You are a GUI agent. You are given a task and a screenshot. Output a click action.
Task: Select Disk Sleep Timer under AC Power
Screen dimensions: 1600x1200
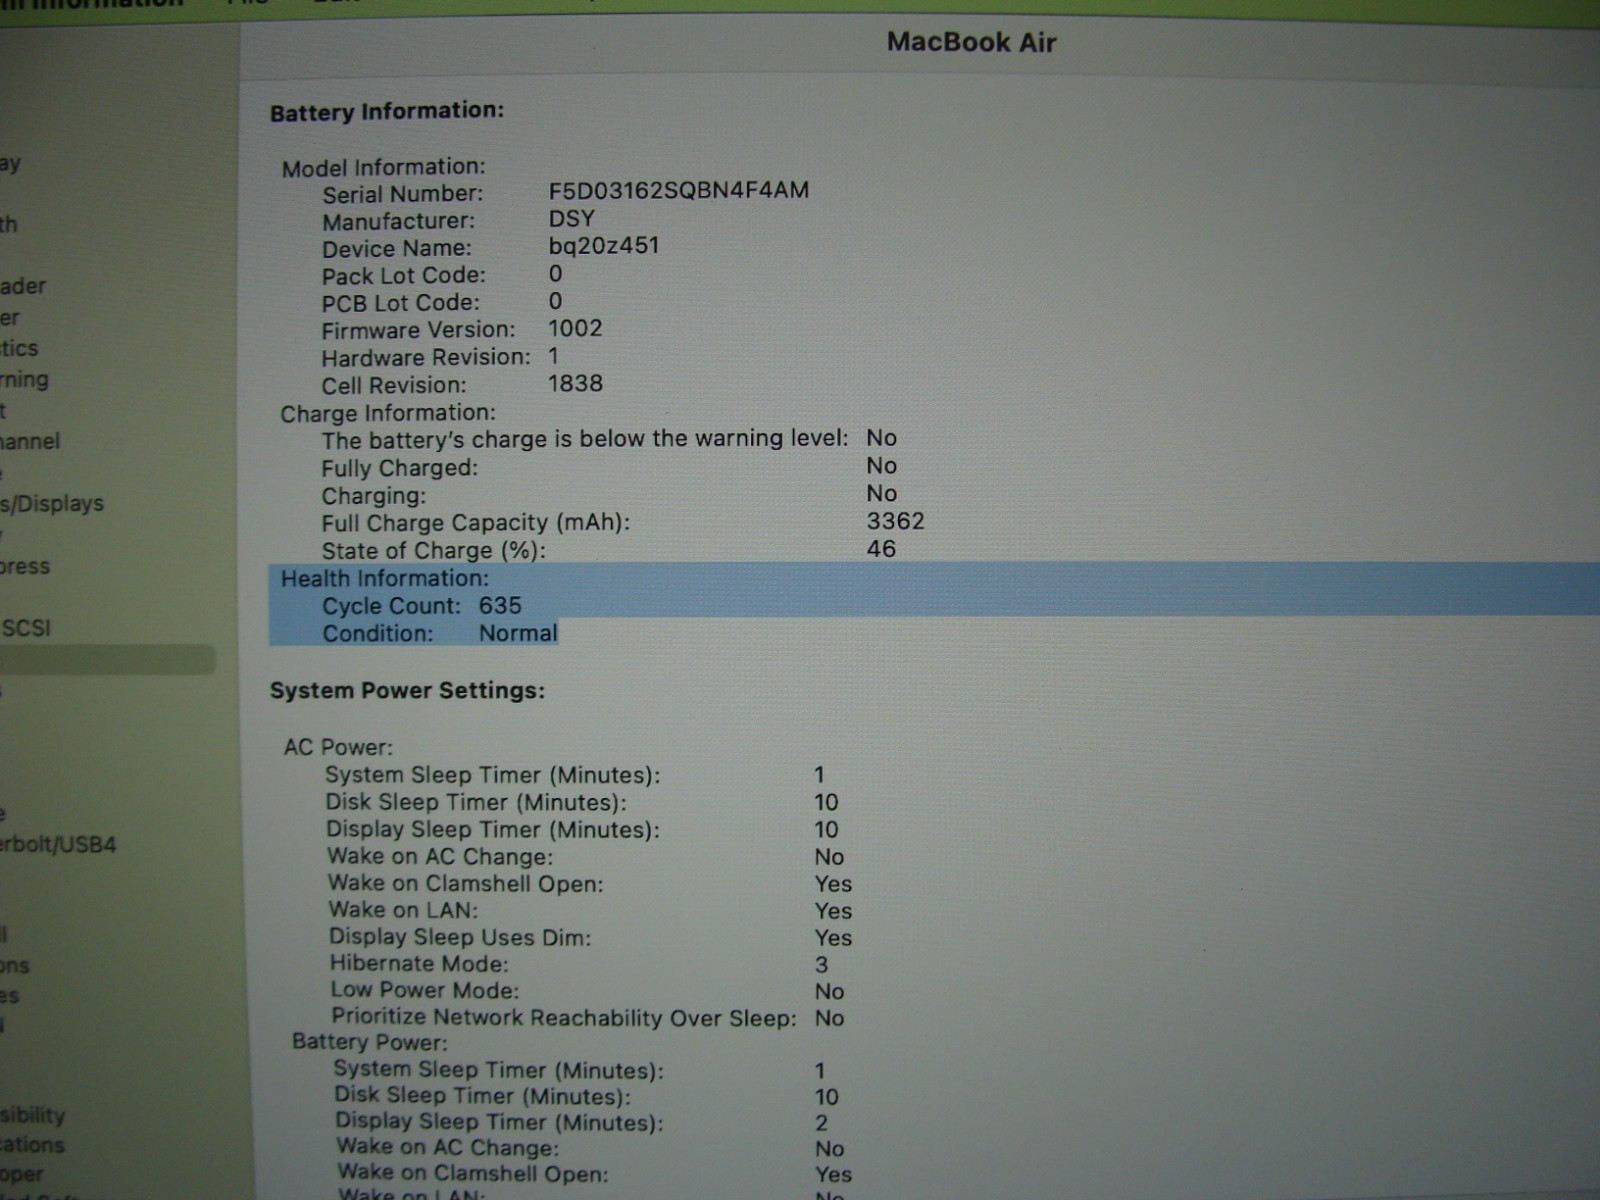[x=476, y=802]
